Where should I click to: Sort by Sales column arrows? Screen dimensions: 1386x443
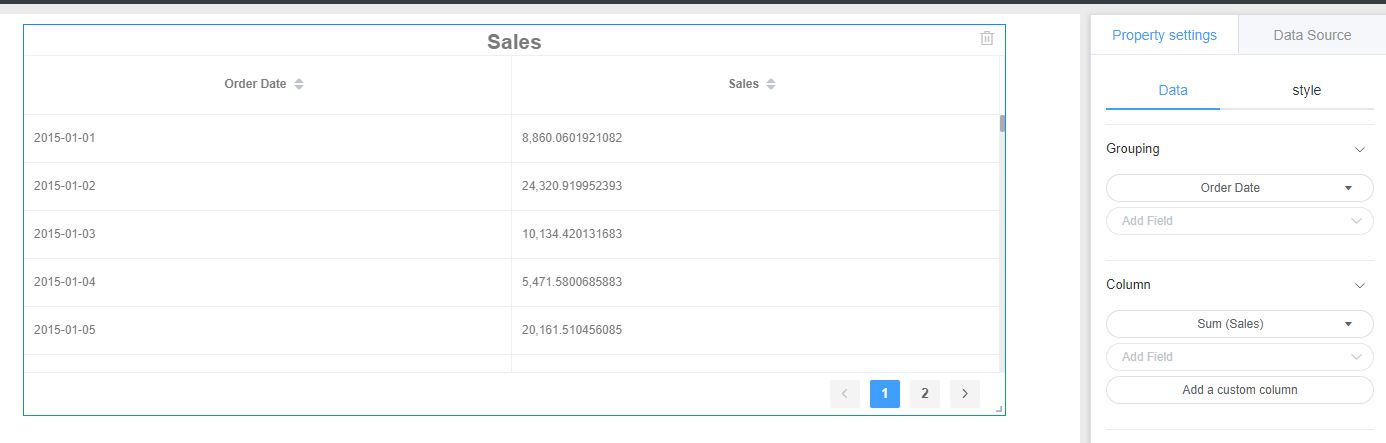pos(770,85)
